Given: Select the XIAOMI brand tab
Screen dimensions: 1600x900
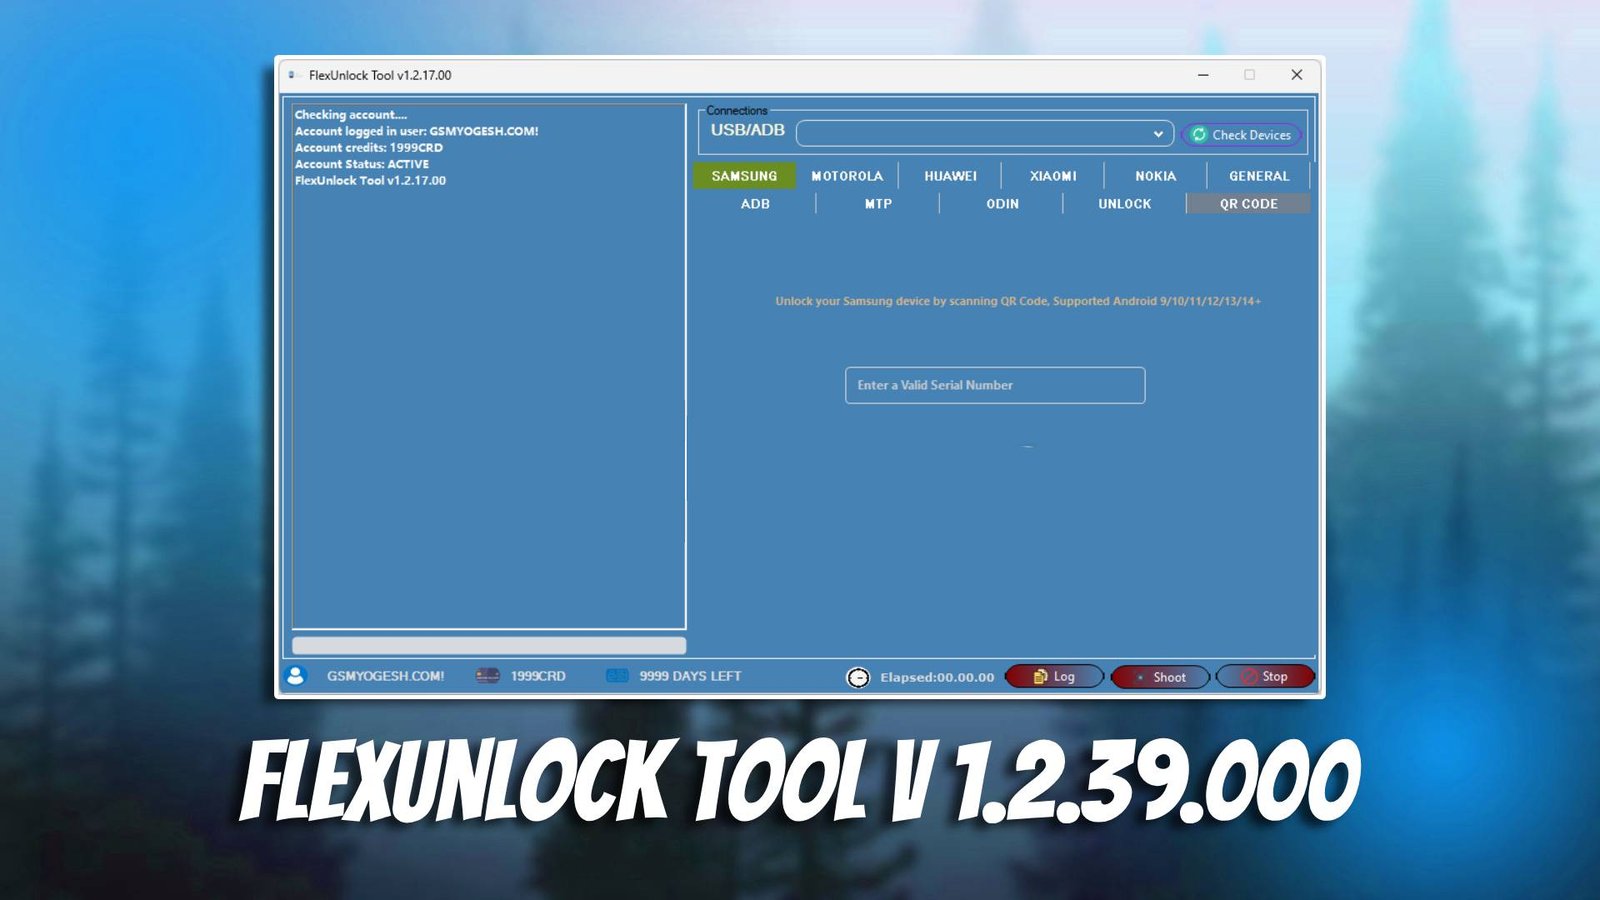Looking at the screenshot, I should (x=1053, y=176).
